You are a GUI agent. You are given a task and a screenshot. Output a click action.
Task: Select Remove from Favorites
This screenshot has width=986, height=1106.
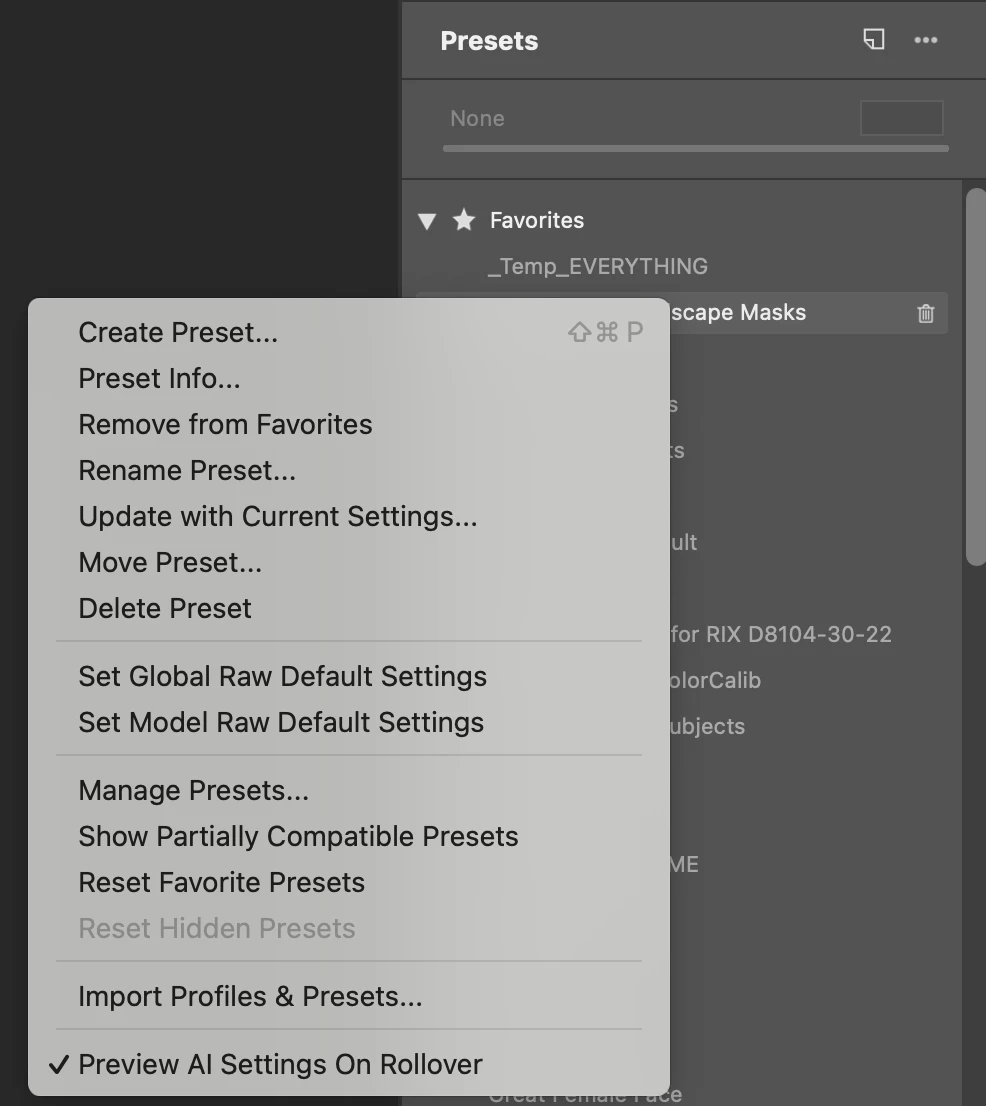point(225,424)
